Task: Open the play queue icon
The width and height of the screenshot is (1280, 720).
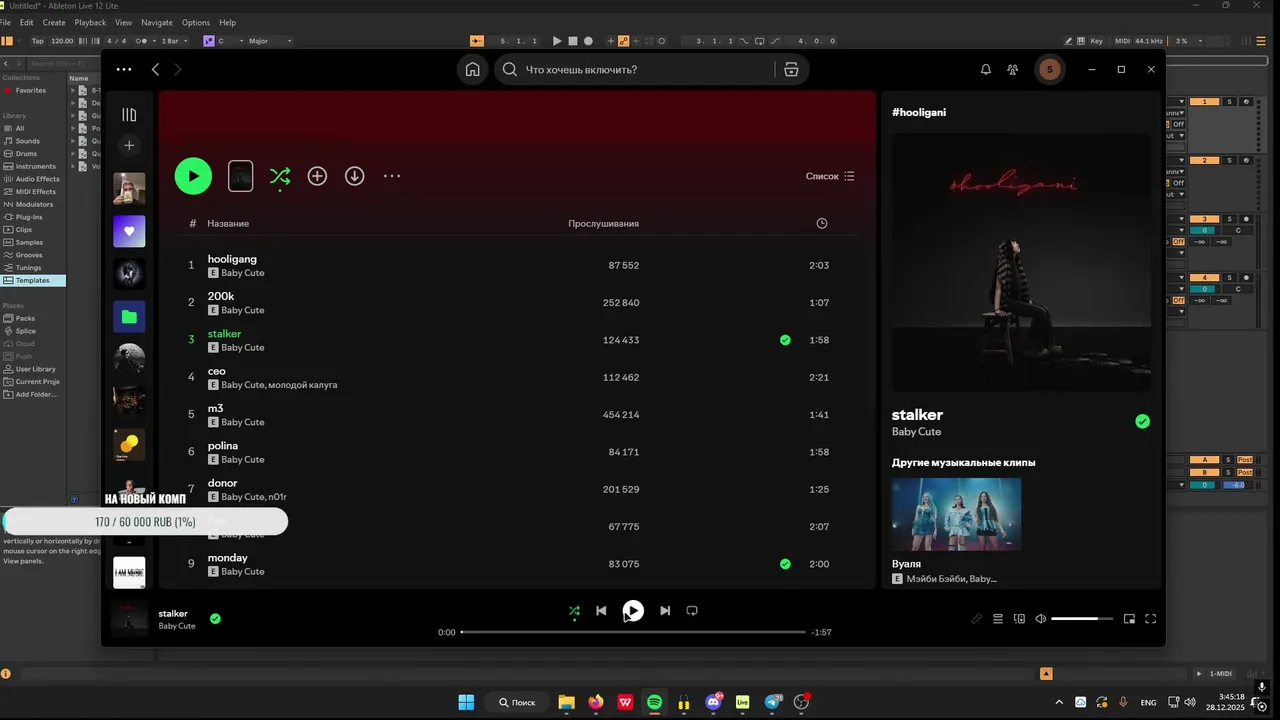Action: 997,619
